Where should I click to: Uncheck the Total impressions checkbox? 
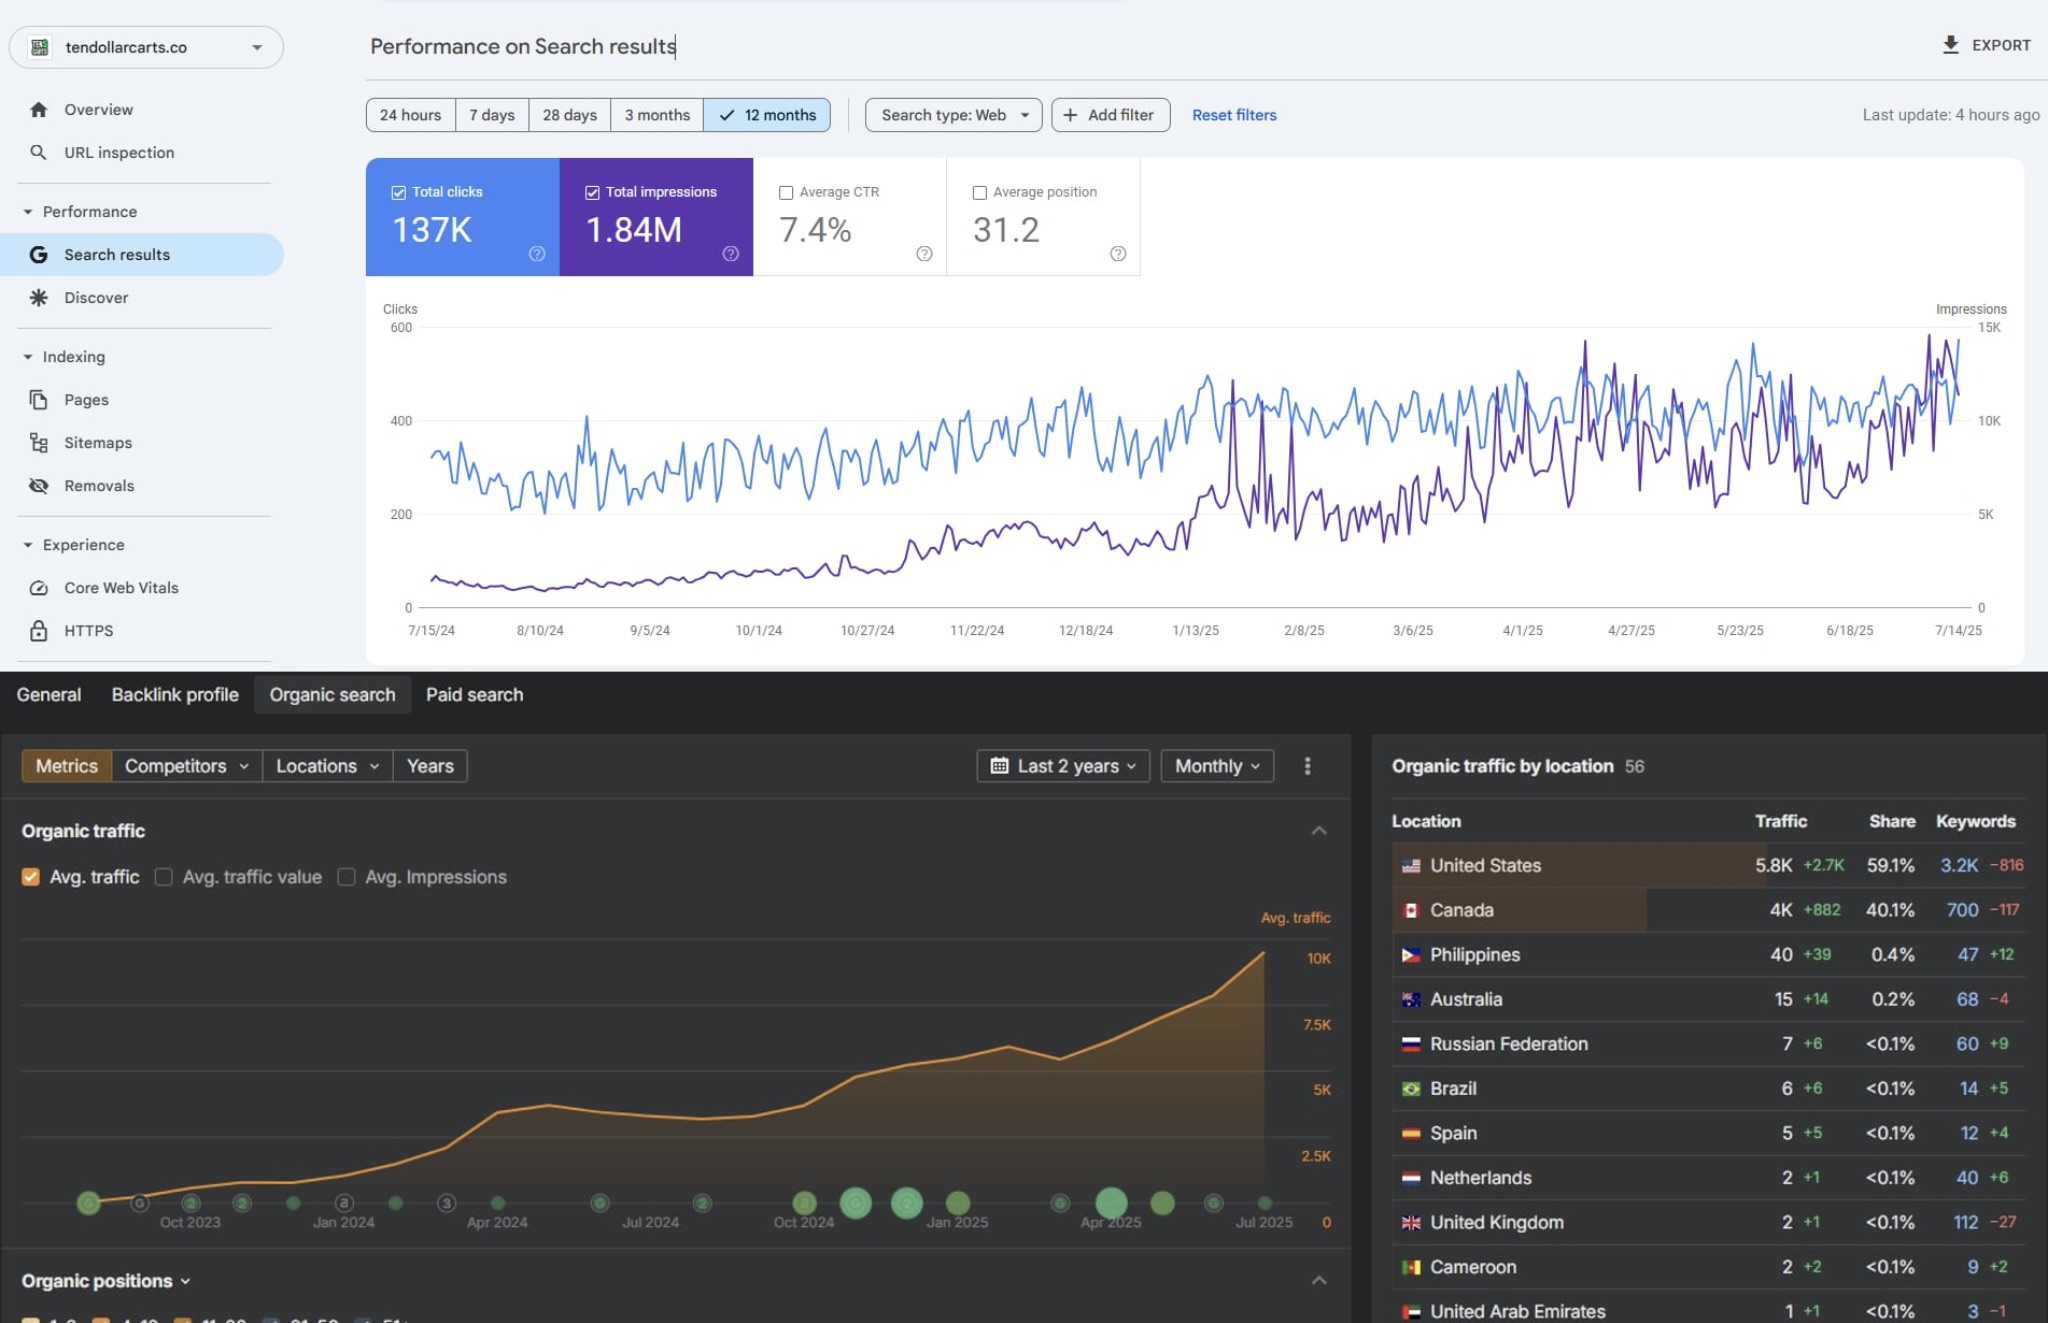point(592,191)
